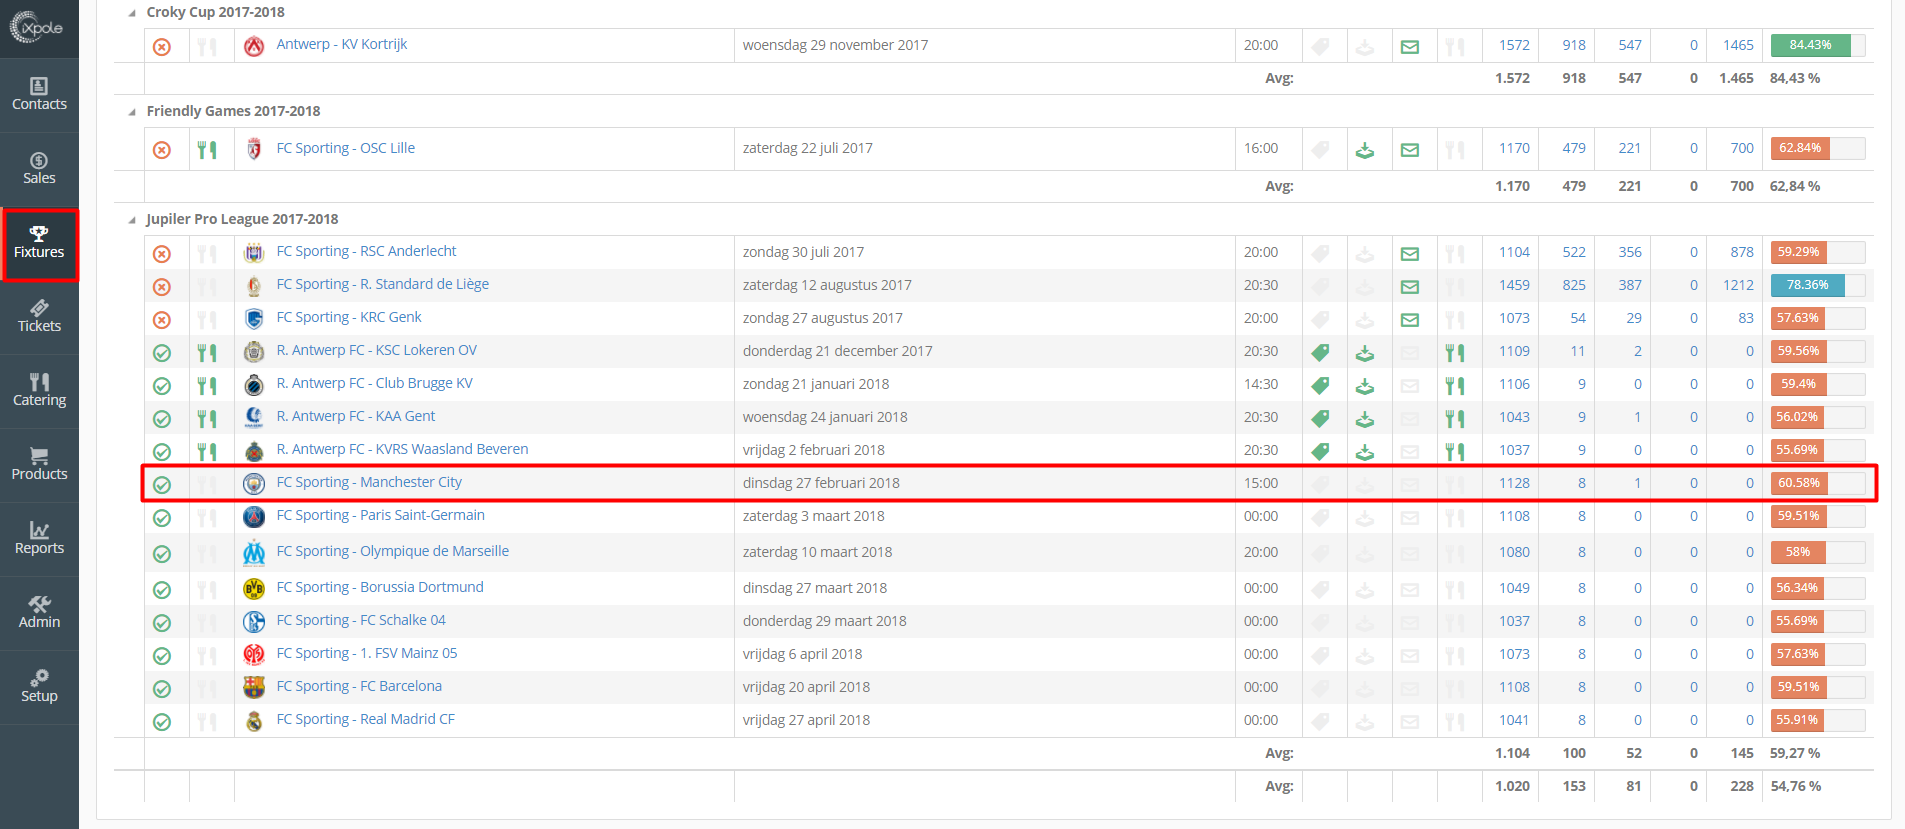Open FC Sporting - Olympique de Marseille fixture
The width and height of the screenshot is (1905, 829).
coord(392,551)
